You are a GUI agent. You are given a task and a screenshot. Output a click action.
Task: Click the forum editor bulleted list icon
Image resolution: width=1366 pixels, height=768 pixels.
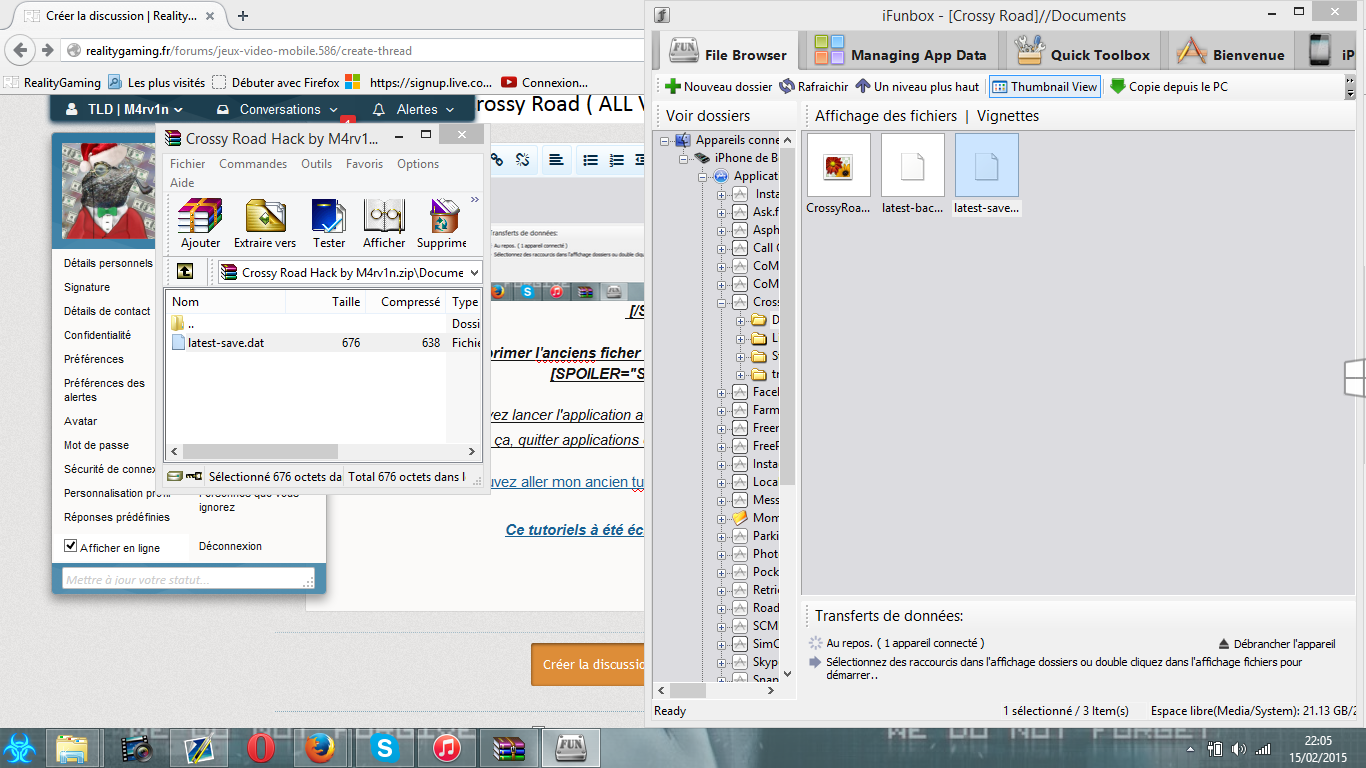click(x=590, y=160)
